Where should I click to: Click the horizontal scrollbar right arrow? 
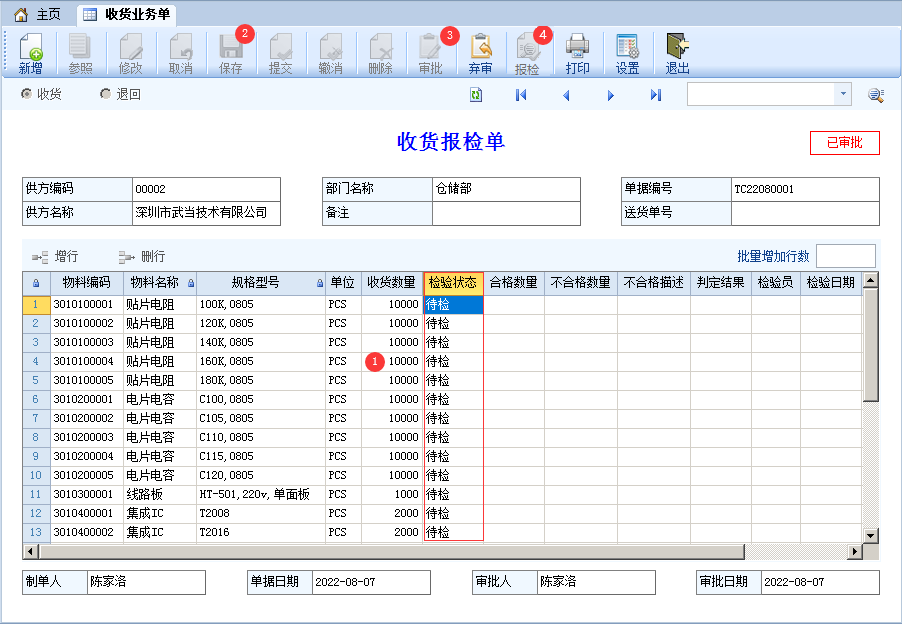[x=855, y=552]
